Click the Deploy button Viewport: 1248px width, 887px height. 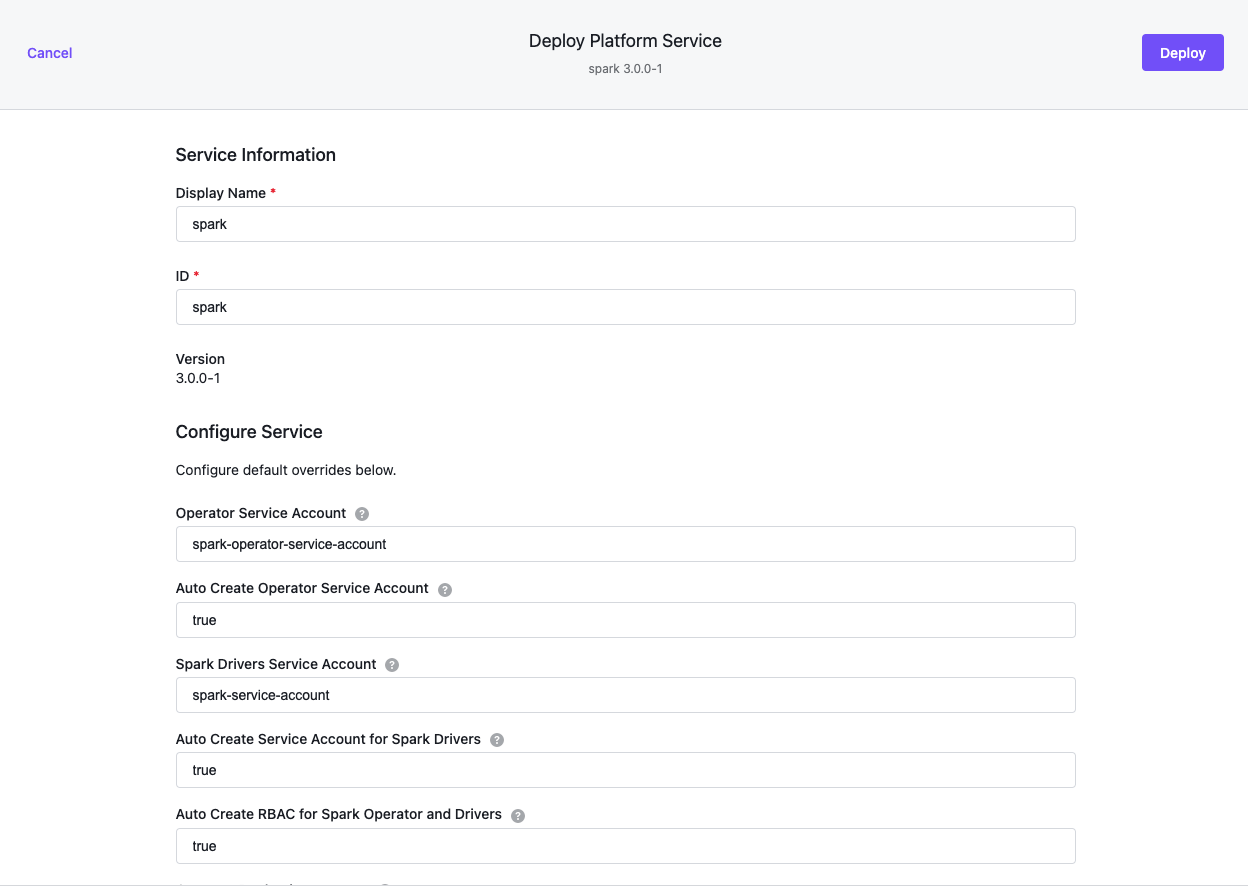[1182, 53]
